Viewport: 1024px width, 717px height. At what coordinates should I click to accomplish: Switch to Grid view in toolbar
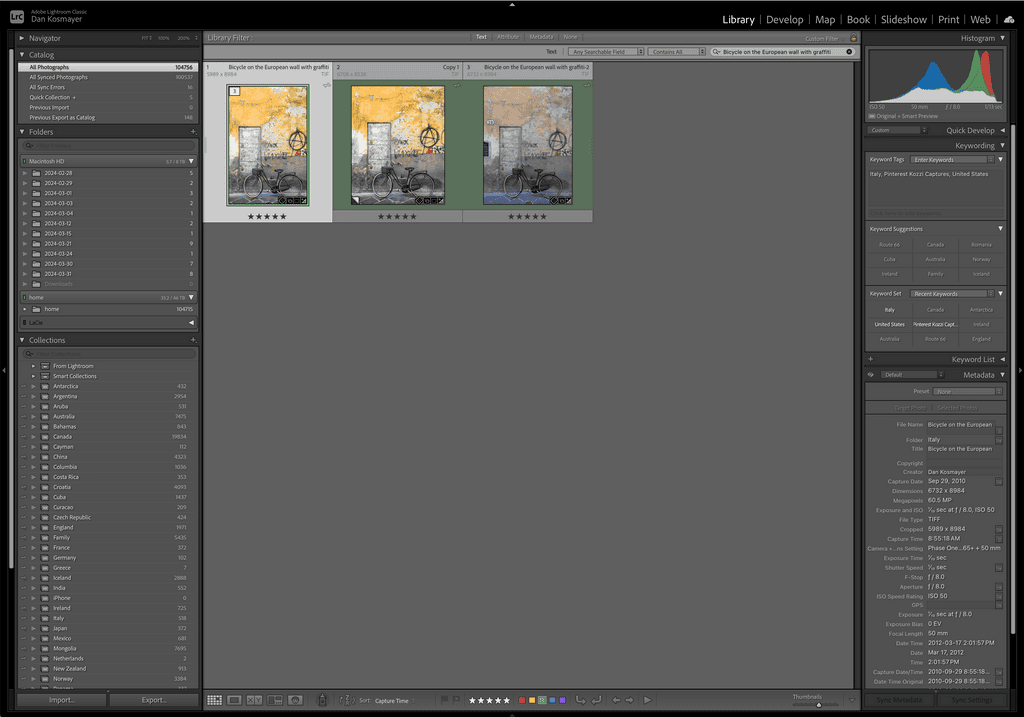[214, 700]
